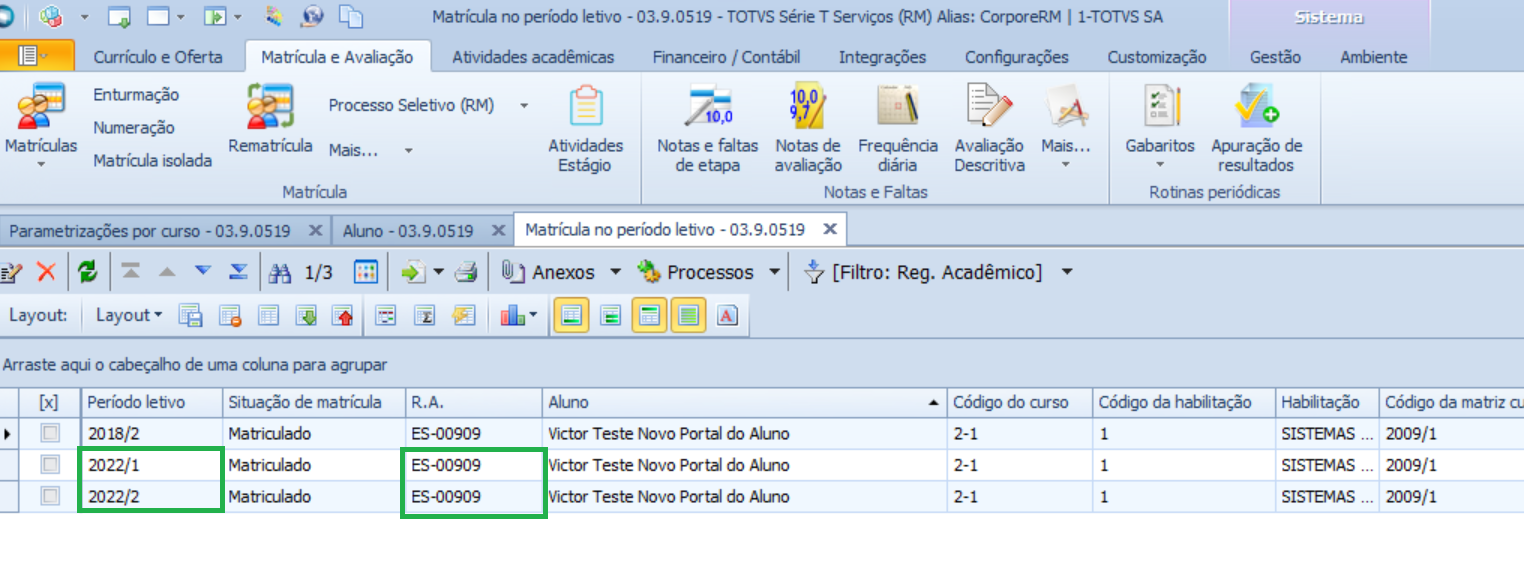
Task: Open Apuração de resultados
Action: pyautogui.click(x=1256, y=130)
